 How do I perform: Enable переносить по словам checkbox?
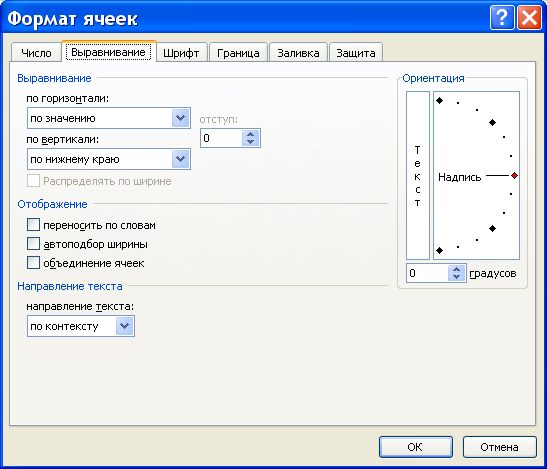[x=33, y=225]
